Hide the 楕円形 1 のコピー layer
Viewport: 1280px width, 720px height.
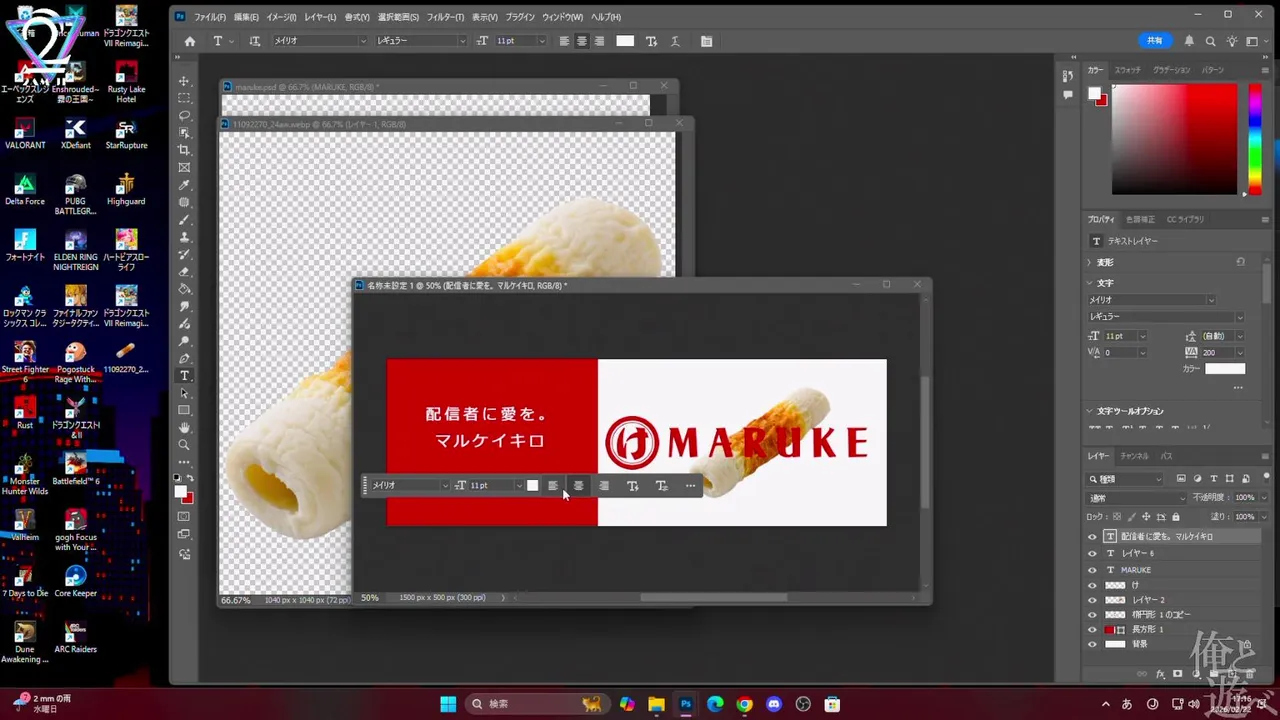coord(1092,615)
